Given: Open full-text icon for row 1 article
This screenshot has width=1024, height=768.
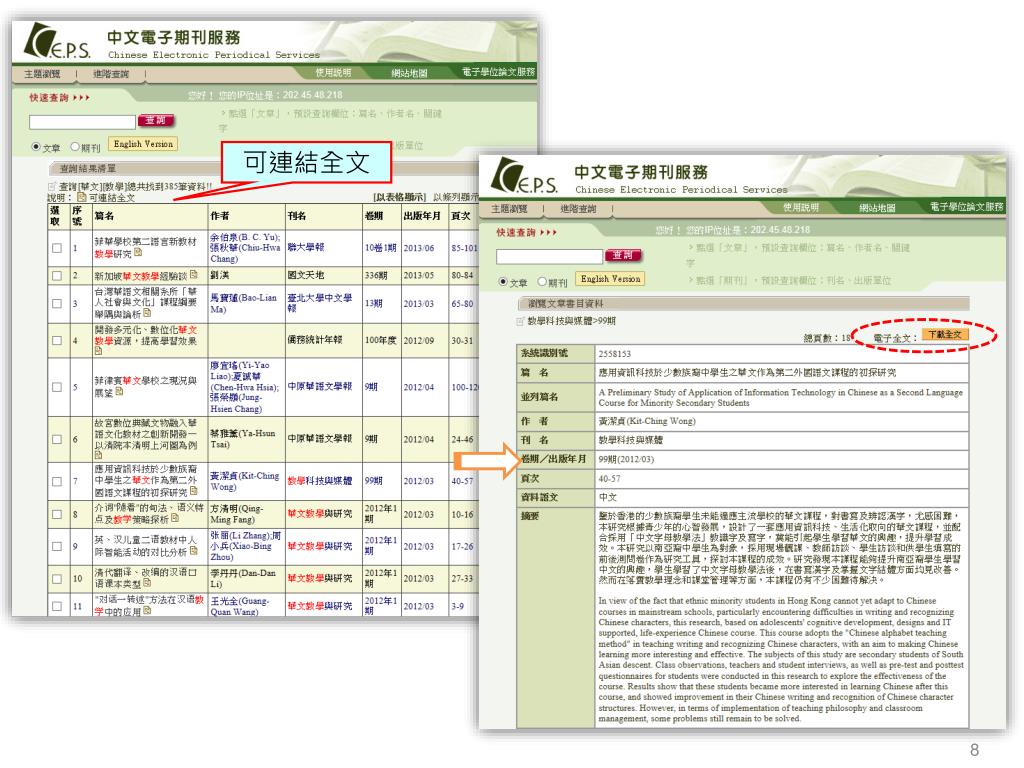Looking at the screenshot, I should (x=138, y=253).
